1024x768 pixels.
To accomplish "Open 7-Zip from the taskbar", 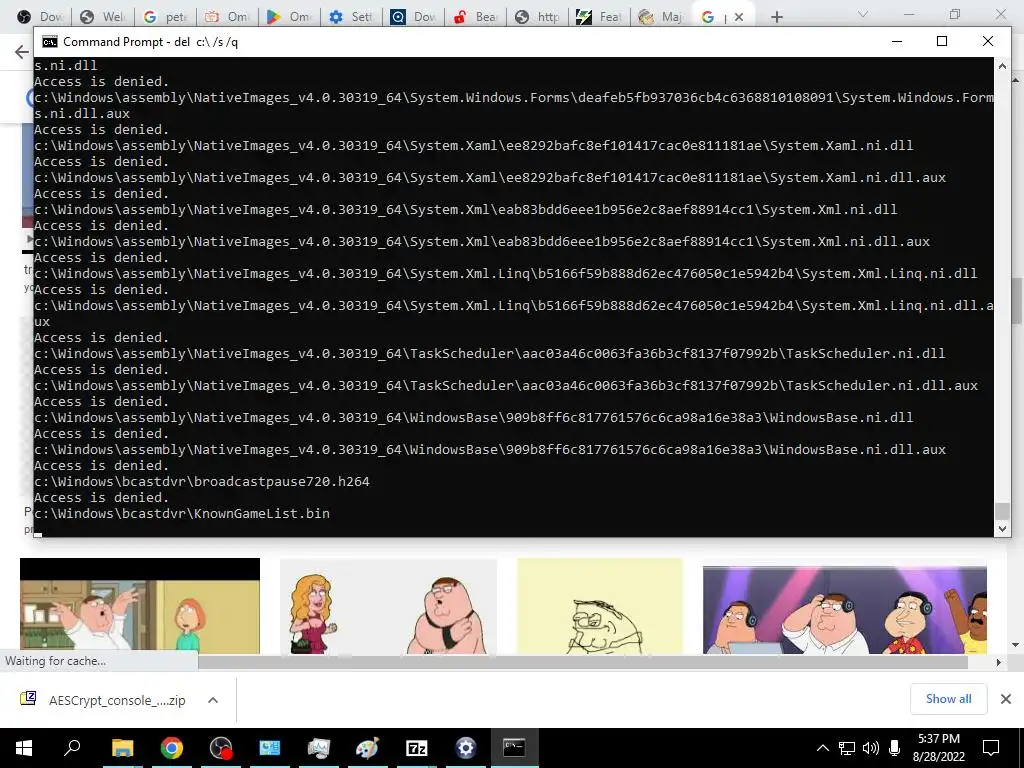I will point(416,748).
